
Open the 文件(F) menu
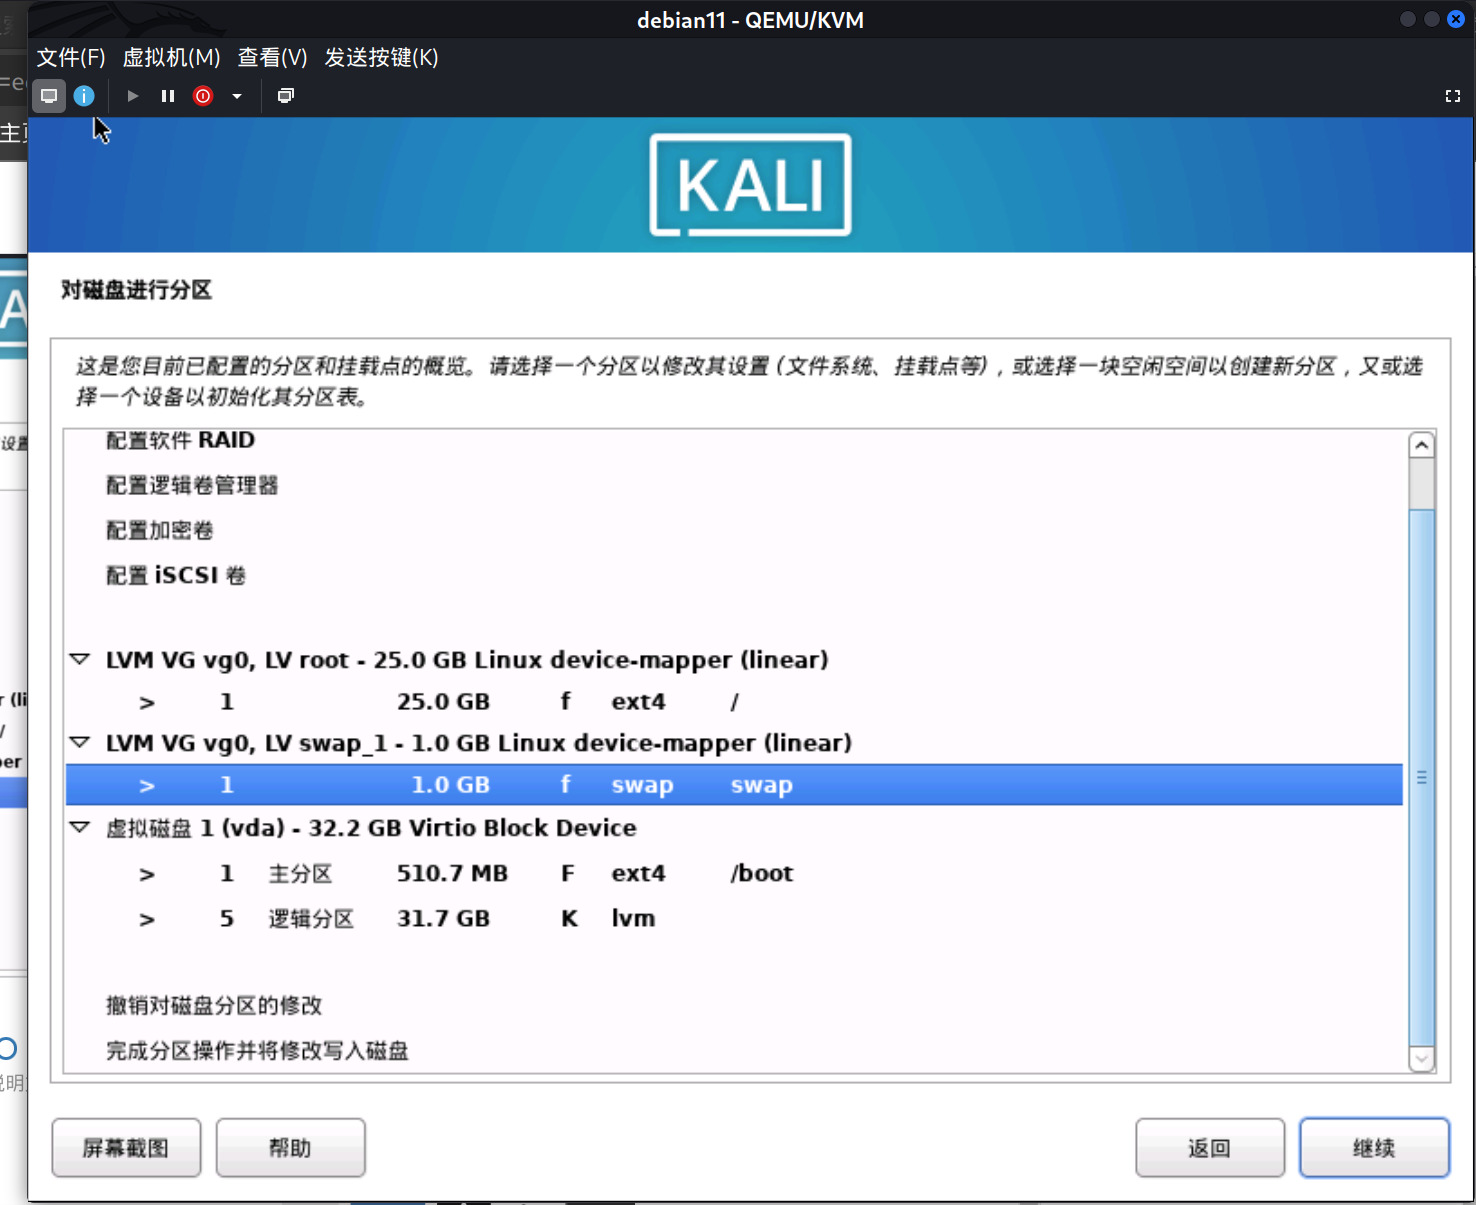coord(71,58)
